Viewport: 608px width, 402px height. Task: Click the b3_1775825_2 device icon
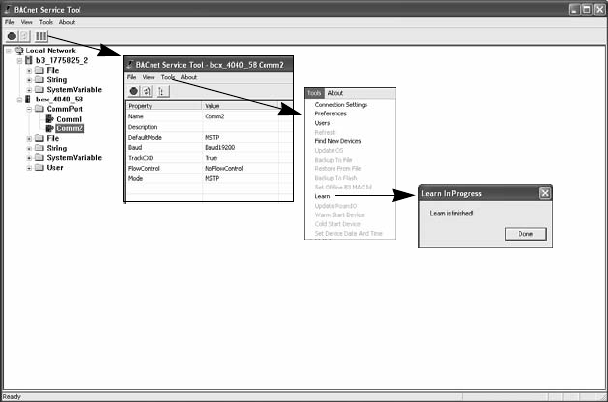[x=28, y=60]
